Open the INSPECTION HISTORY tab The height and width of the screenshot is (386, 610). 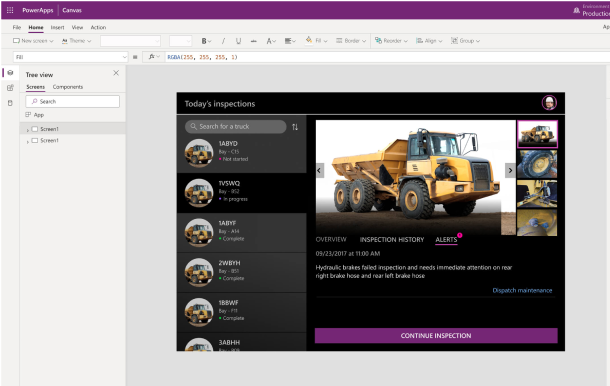[x=392, y=240]
